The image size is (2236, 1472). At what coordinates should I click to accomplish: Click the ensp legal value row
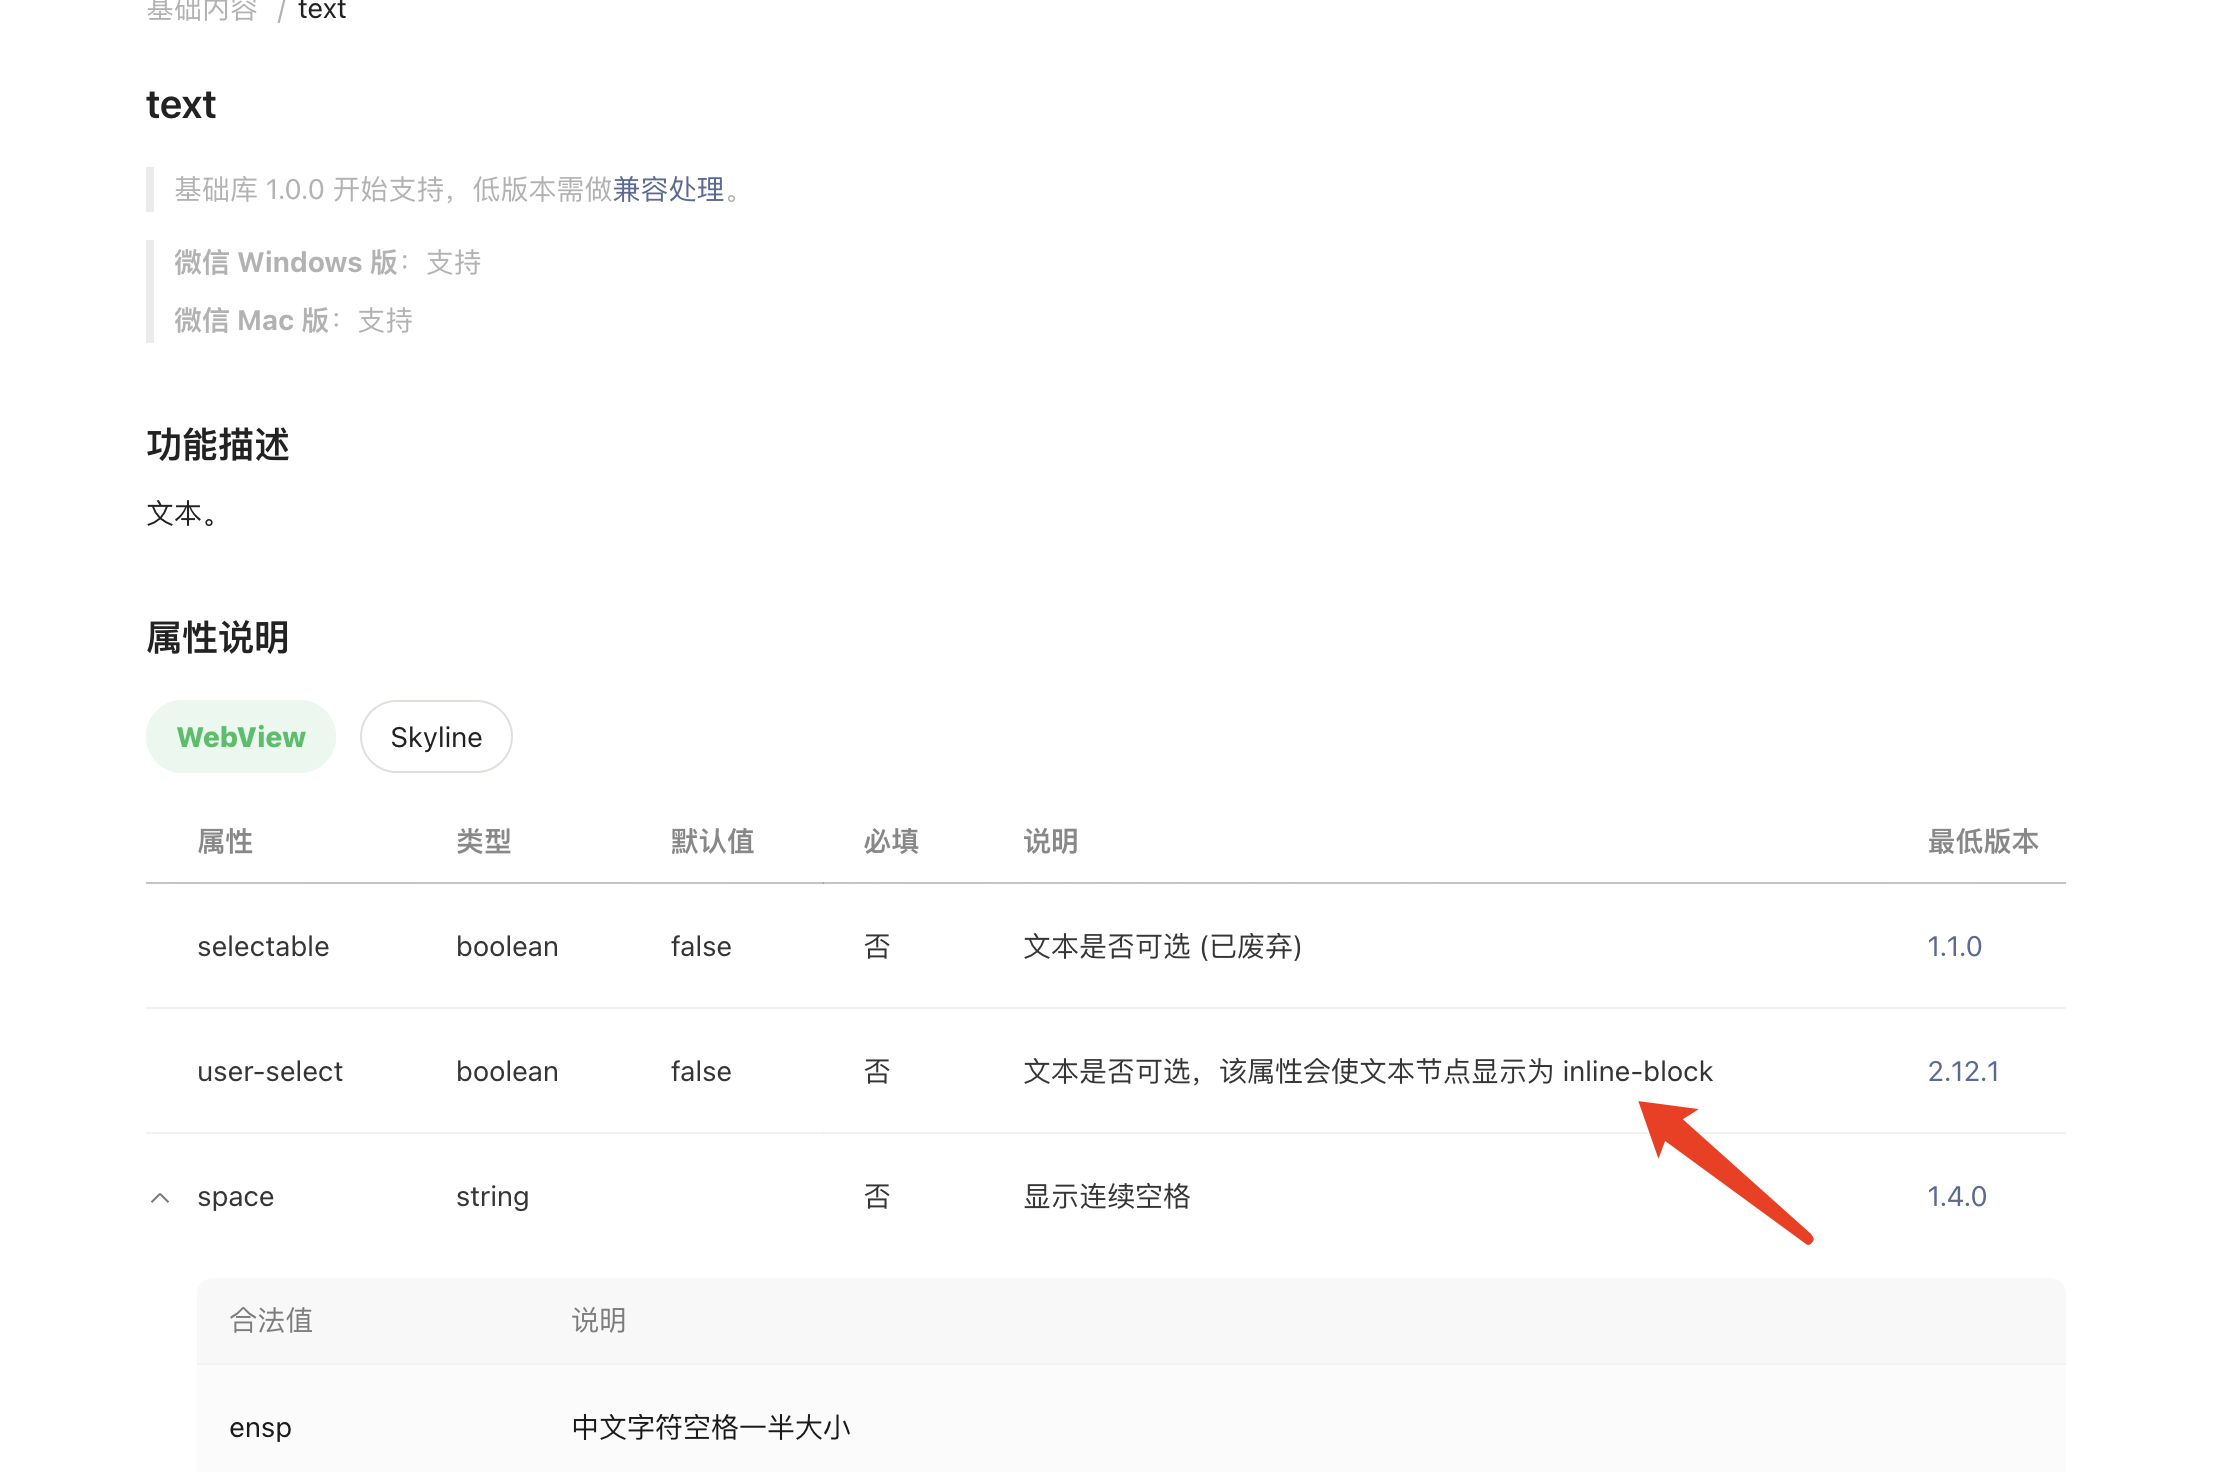pyautogui.click(x=260, y=1427)
